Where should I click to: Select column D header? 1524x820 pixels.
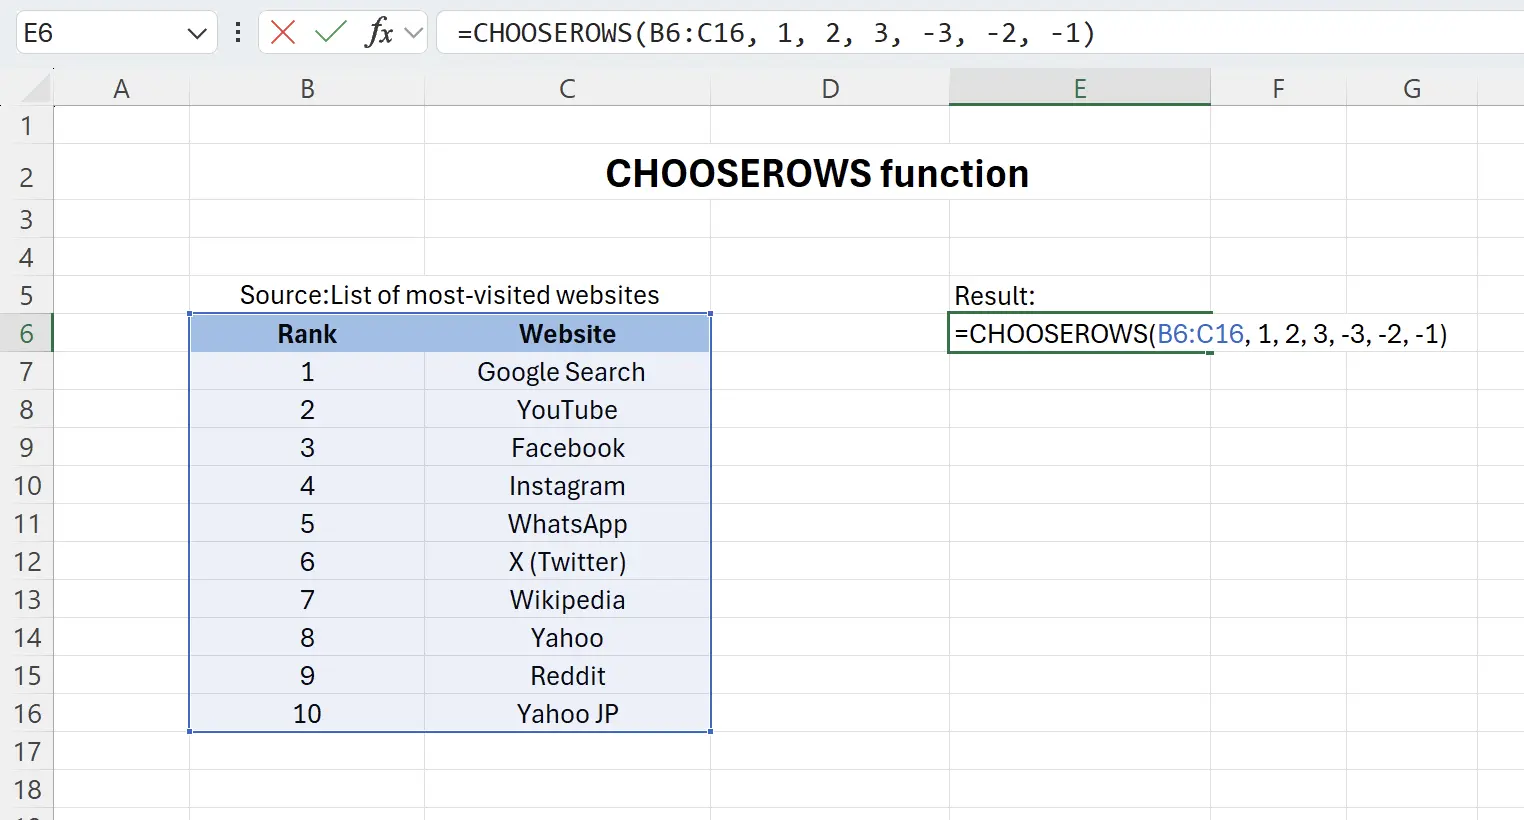point(830,89)
